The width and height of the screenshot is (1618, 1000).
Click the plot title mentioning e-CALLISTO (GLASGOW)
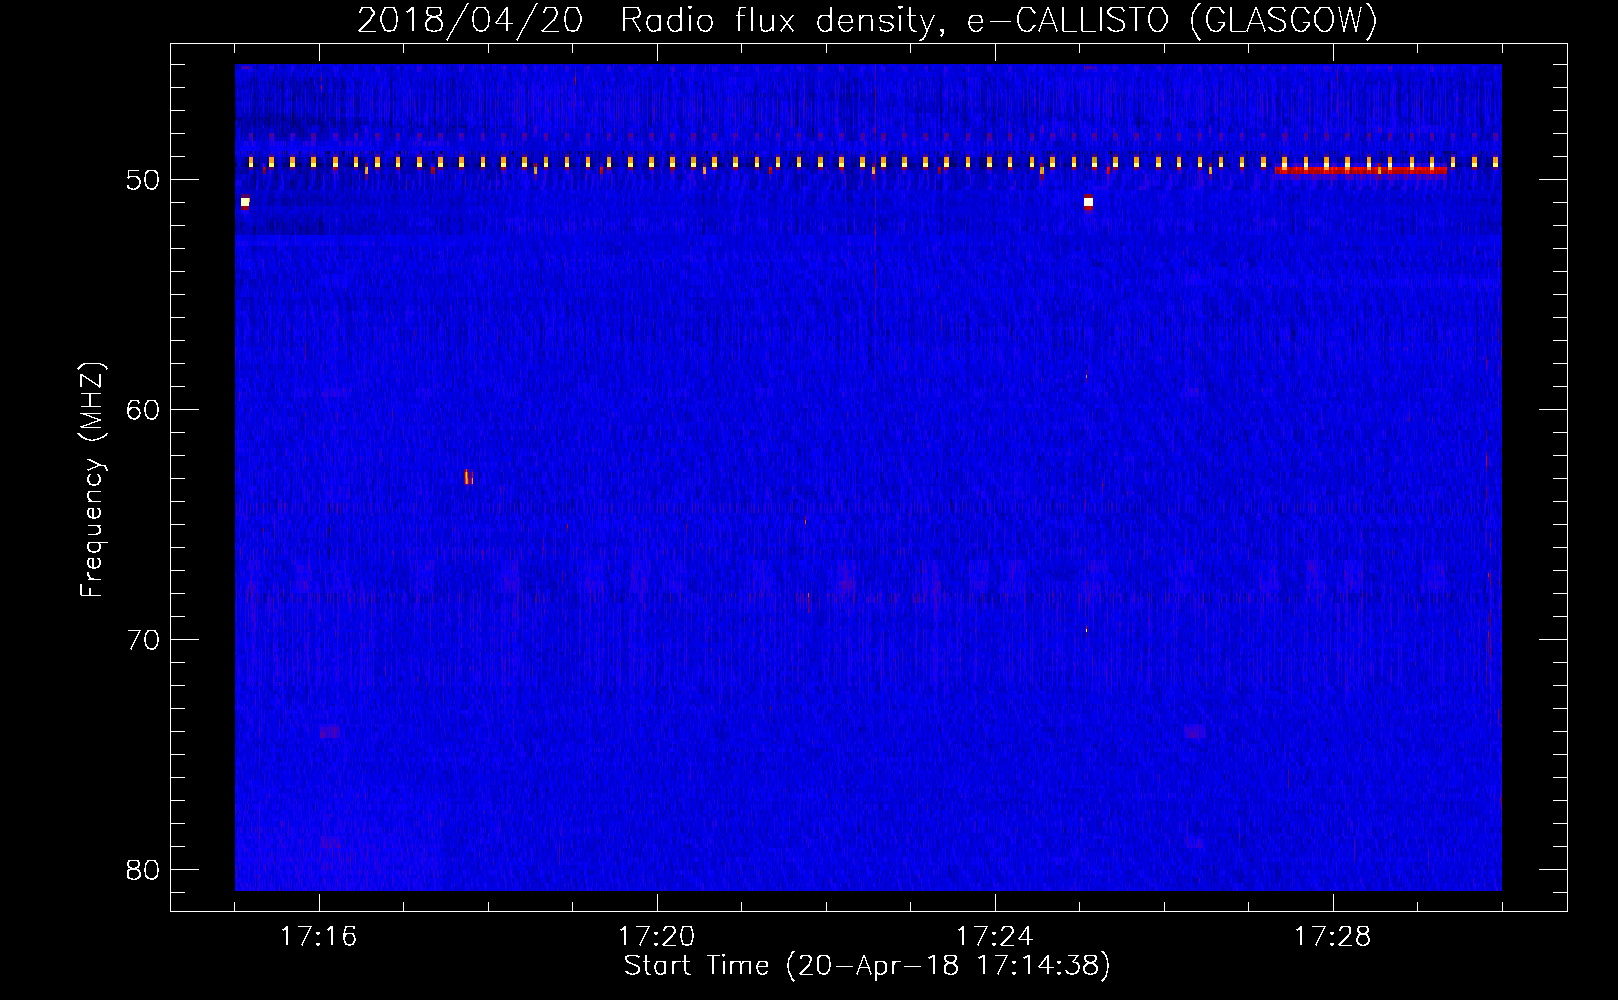[867, 20]
